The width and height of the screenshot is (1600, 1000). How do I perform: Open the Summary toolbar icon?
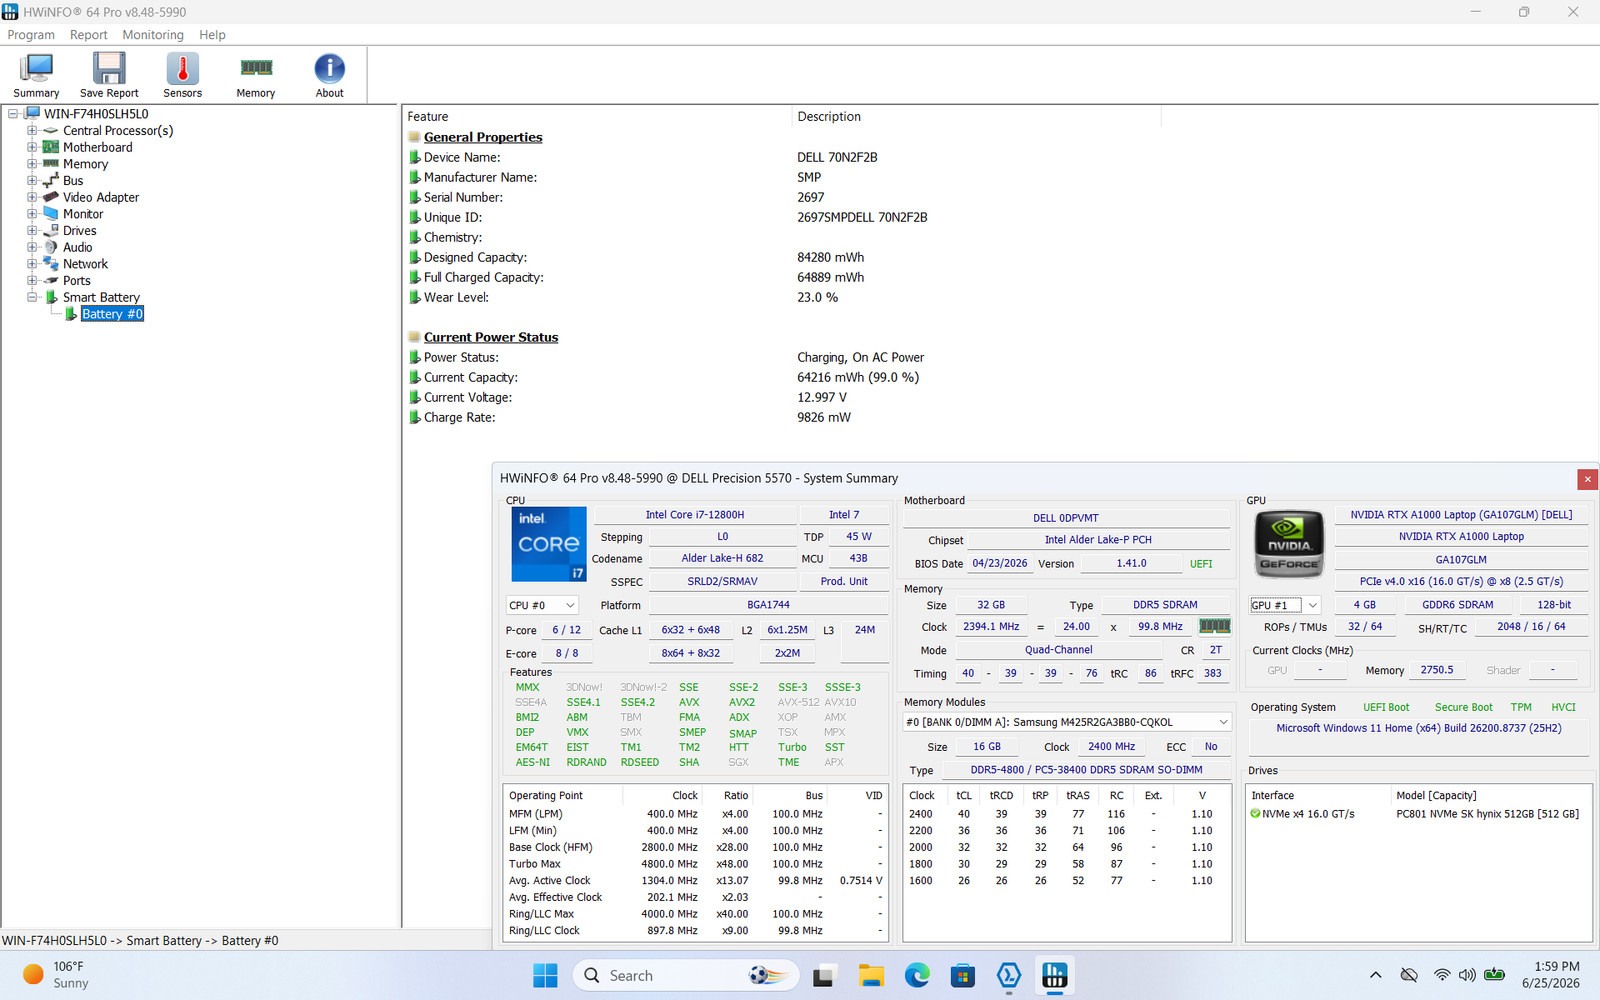[x=36, y=75]
